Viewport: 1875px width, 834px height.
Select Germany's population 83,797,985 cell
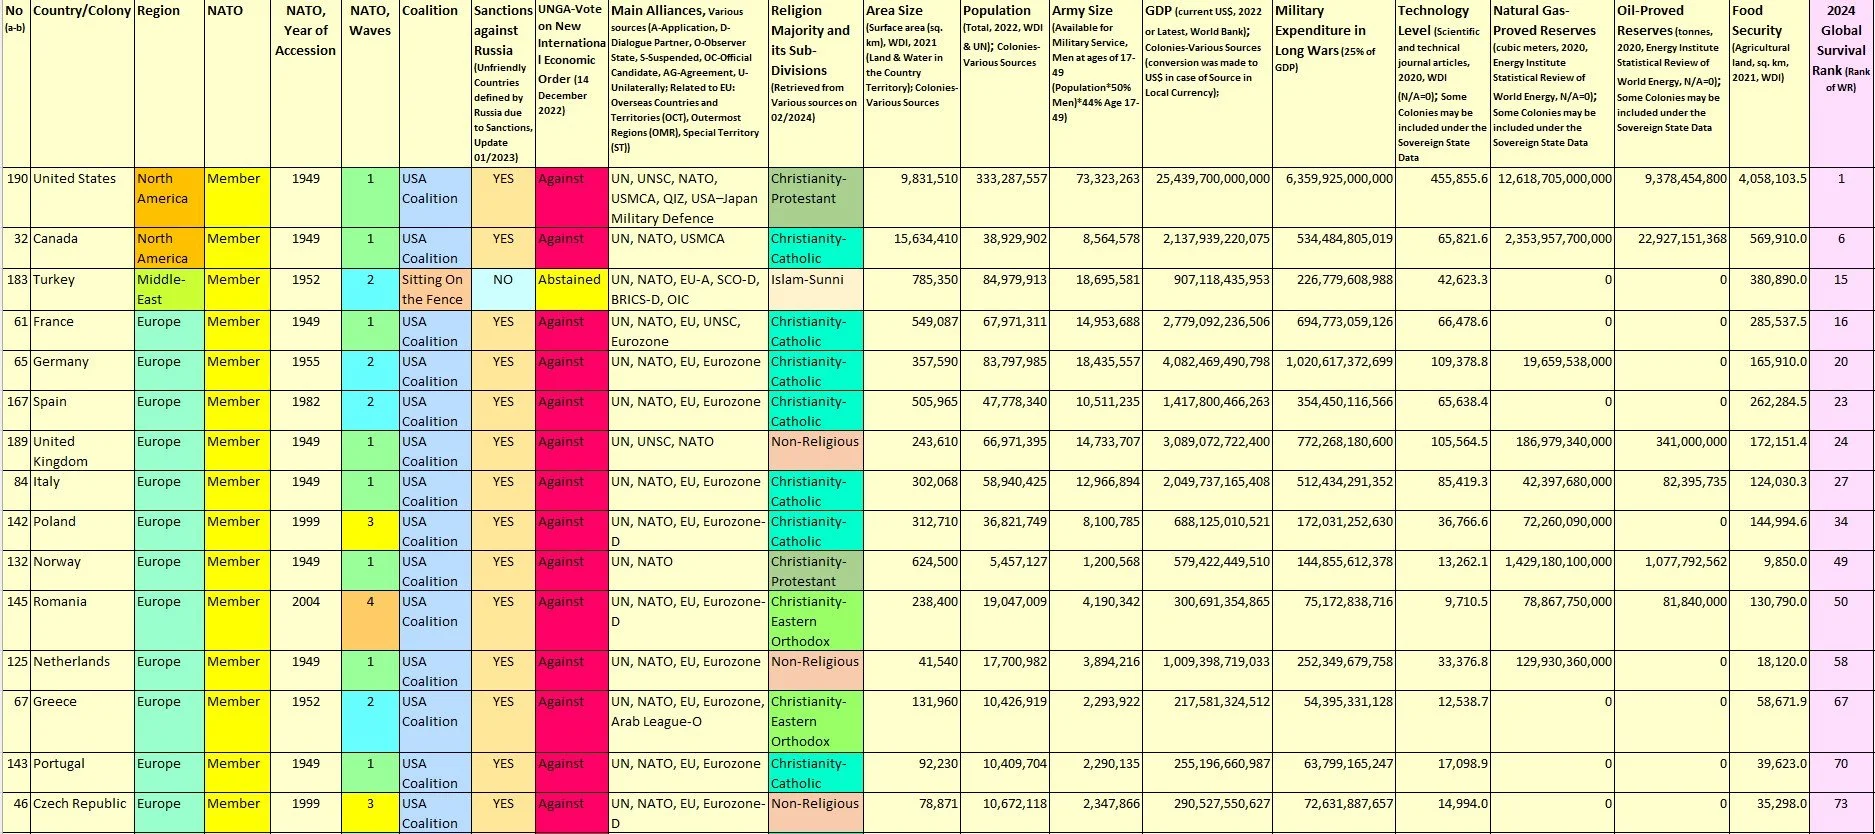[1005, 371]
